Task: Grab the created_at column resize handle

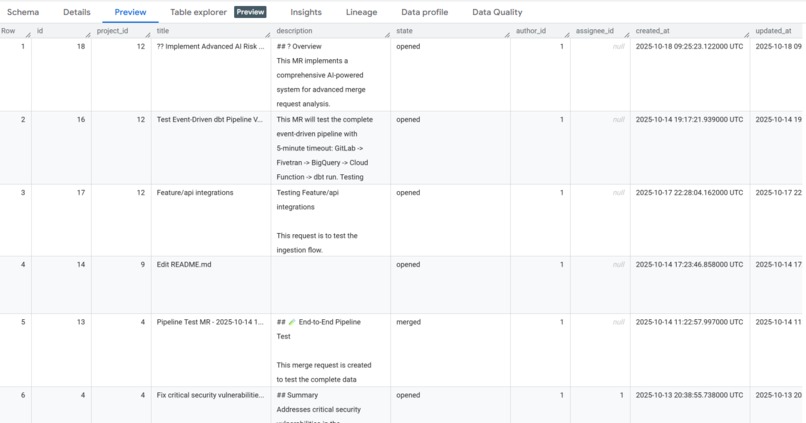Action: pyautogui.click(x=747, y=35)
